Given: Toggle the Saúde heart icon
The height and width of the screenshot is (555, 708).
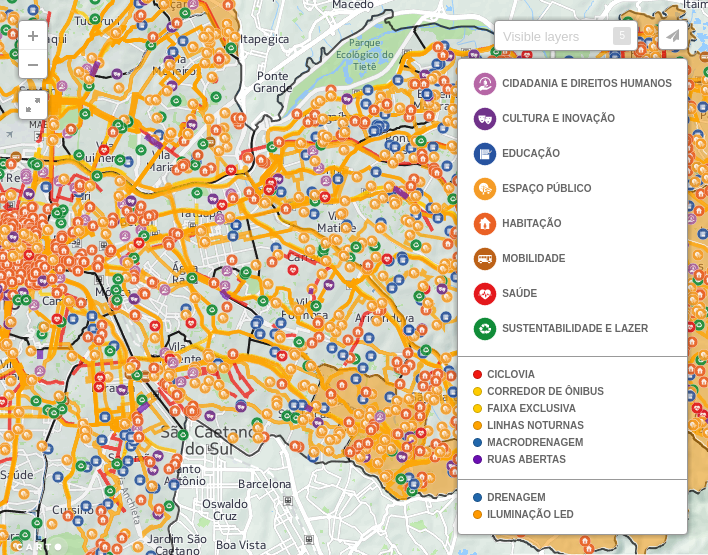Looking at the screenshot, I should tap(485, 294).
